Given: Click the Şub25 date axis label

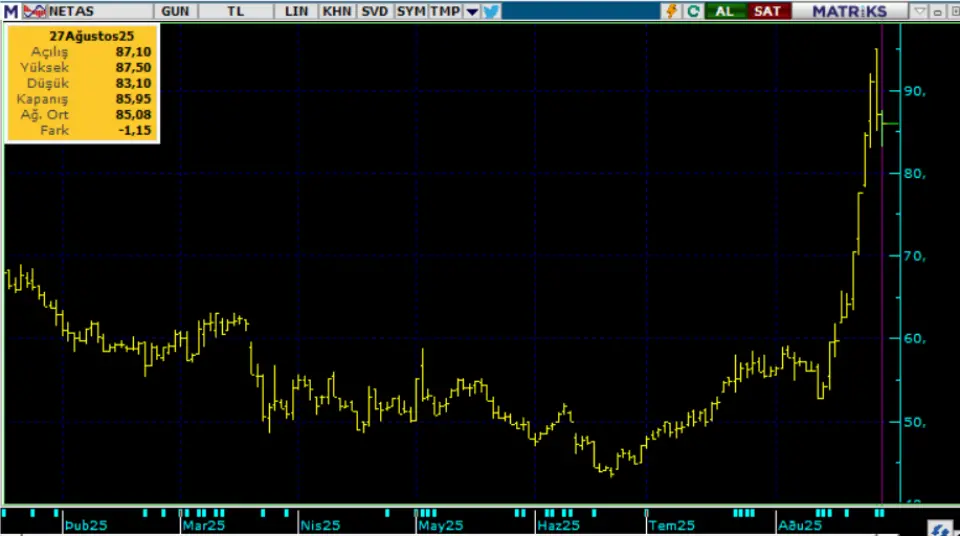Looking at the screenshot, I should (x=86, y=526).
